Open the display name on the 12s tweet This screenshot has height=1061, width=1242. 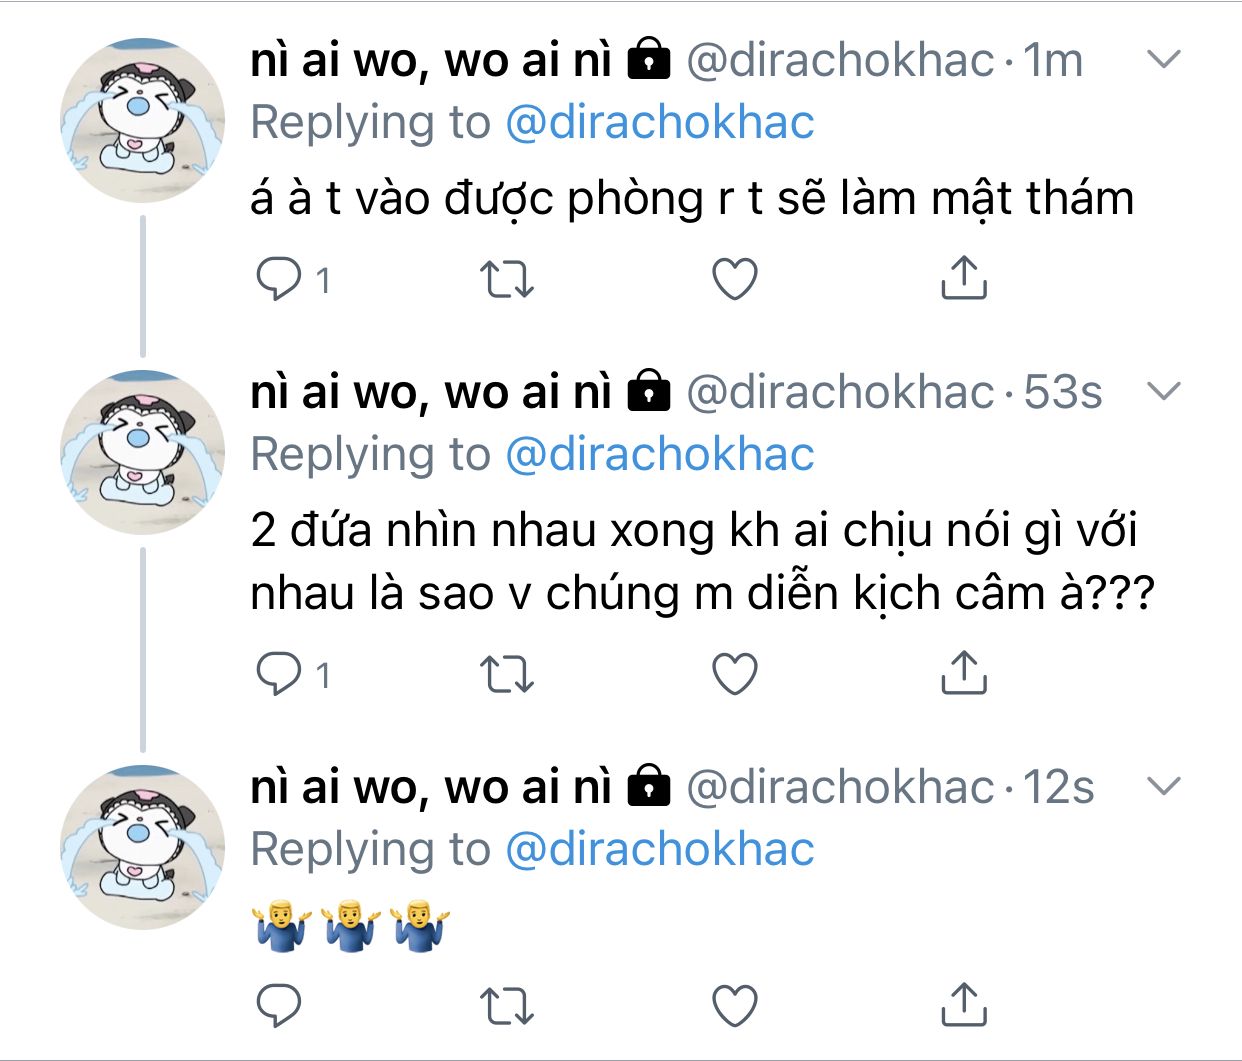(431, 787)
